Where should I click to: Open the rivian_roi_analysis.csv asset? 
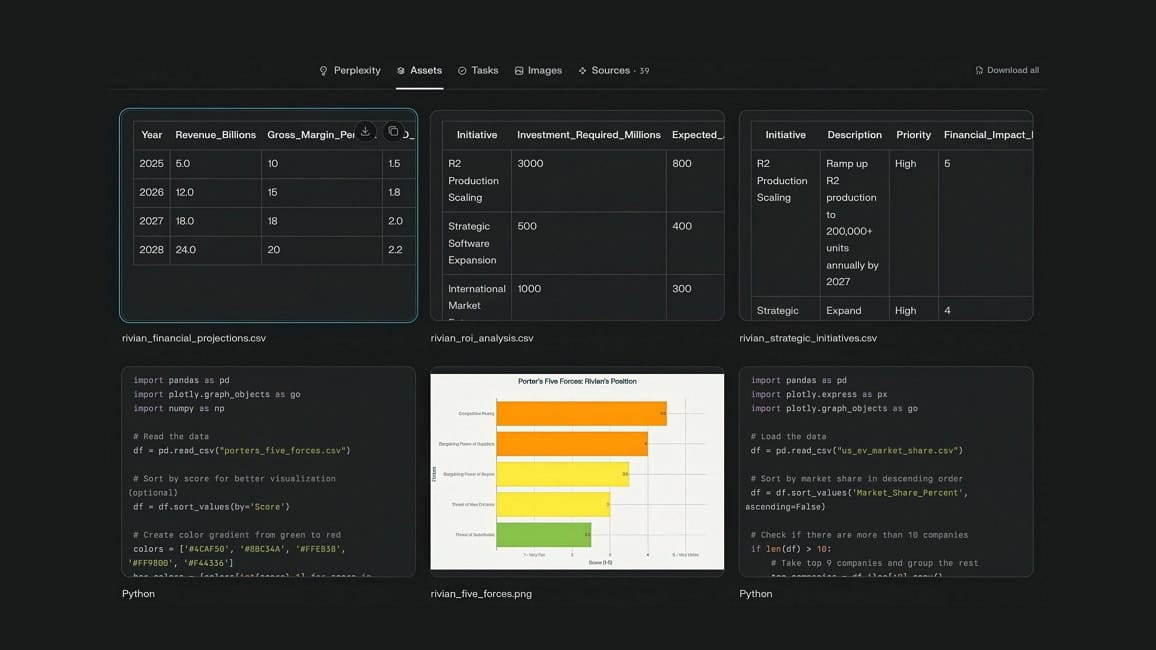pyautogui.click(x=577, y=215)
